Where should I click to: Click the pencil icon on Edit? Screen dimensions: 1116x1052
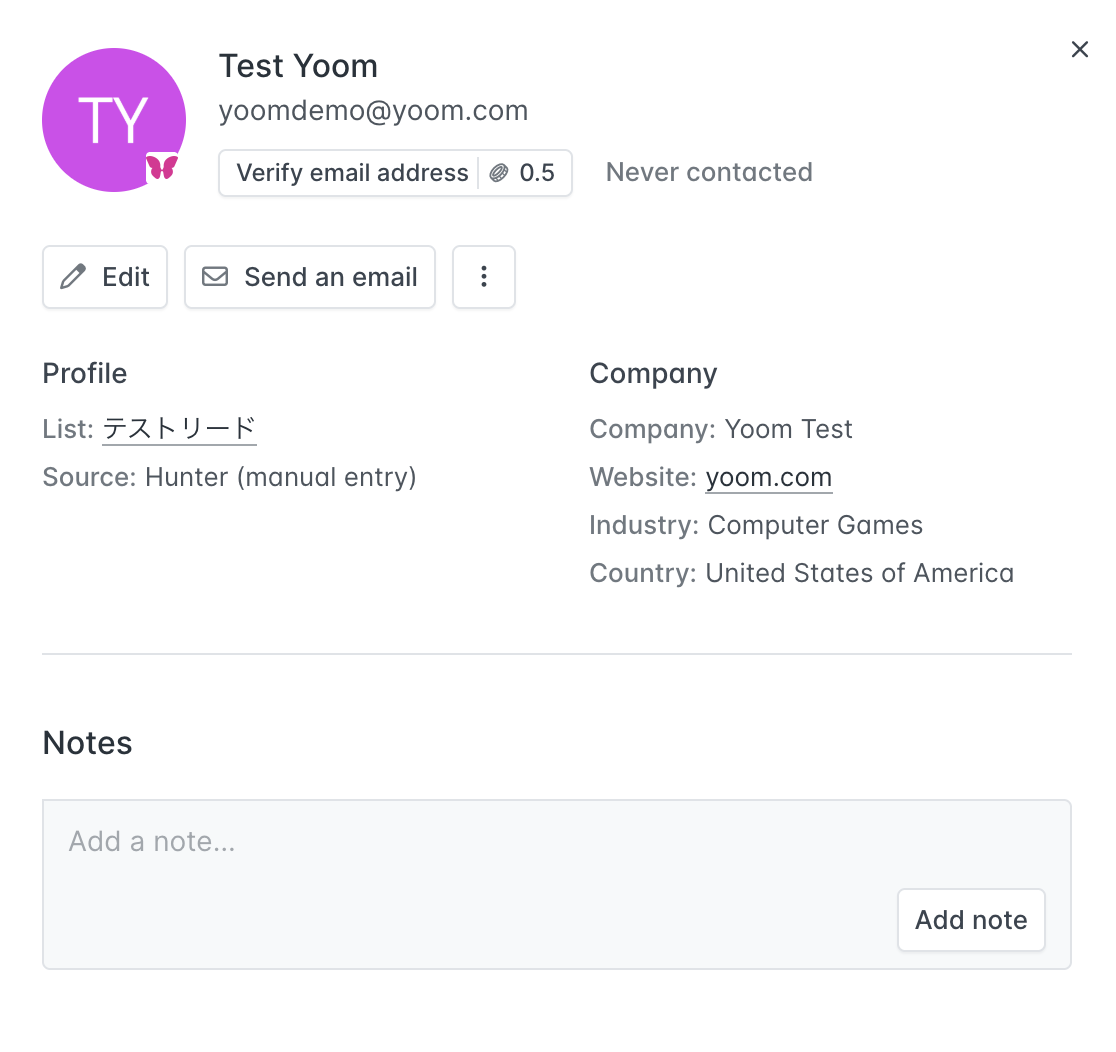[x=73, y=277]
